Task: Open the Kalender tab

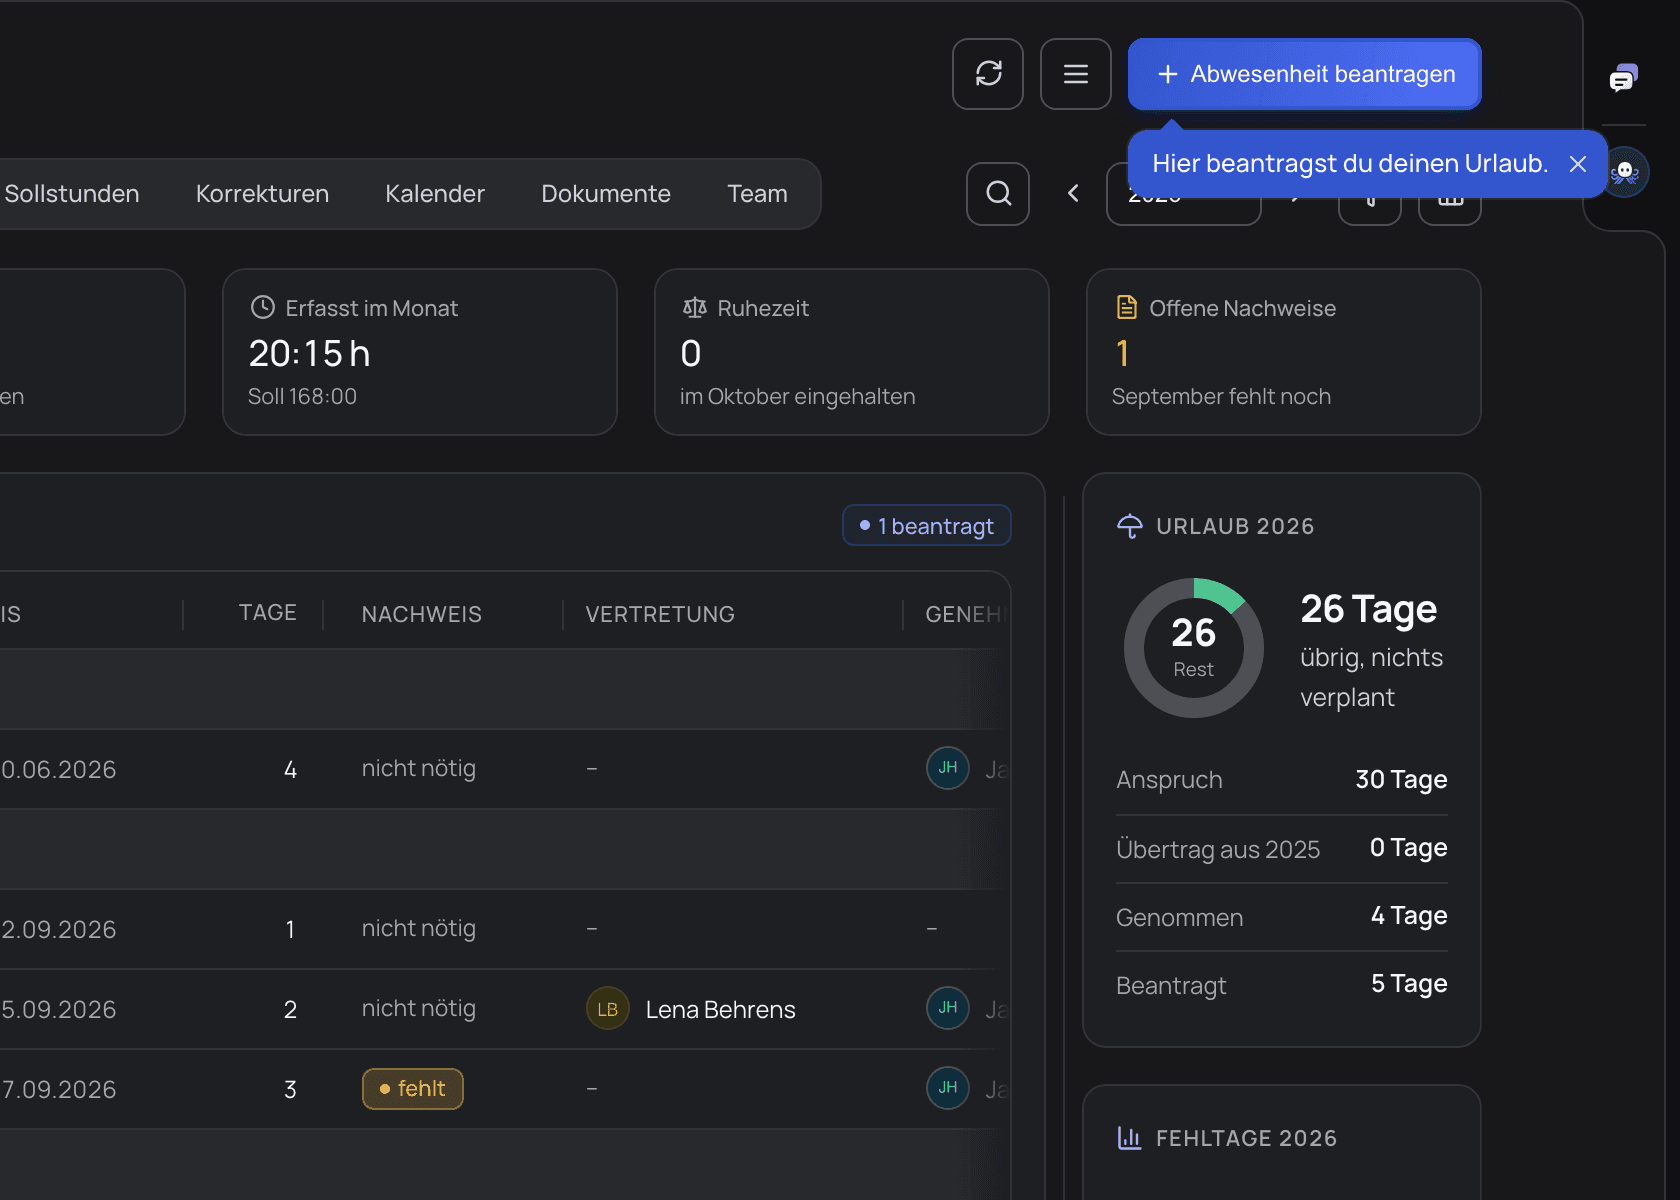Action: 435,194
